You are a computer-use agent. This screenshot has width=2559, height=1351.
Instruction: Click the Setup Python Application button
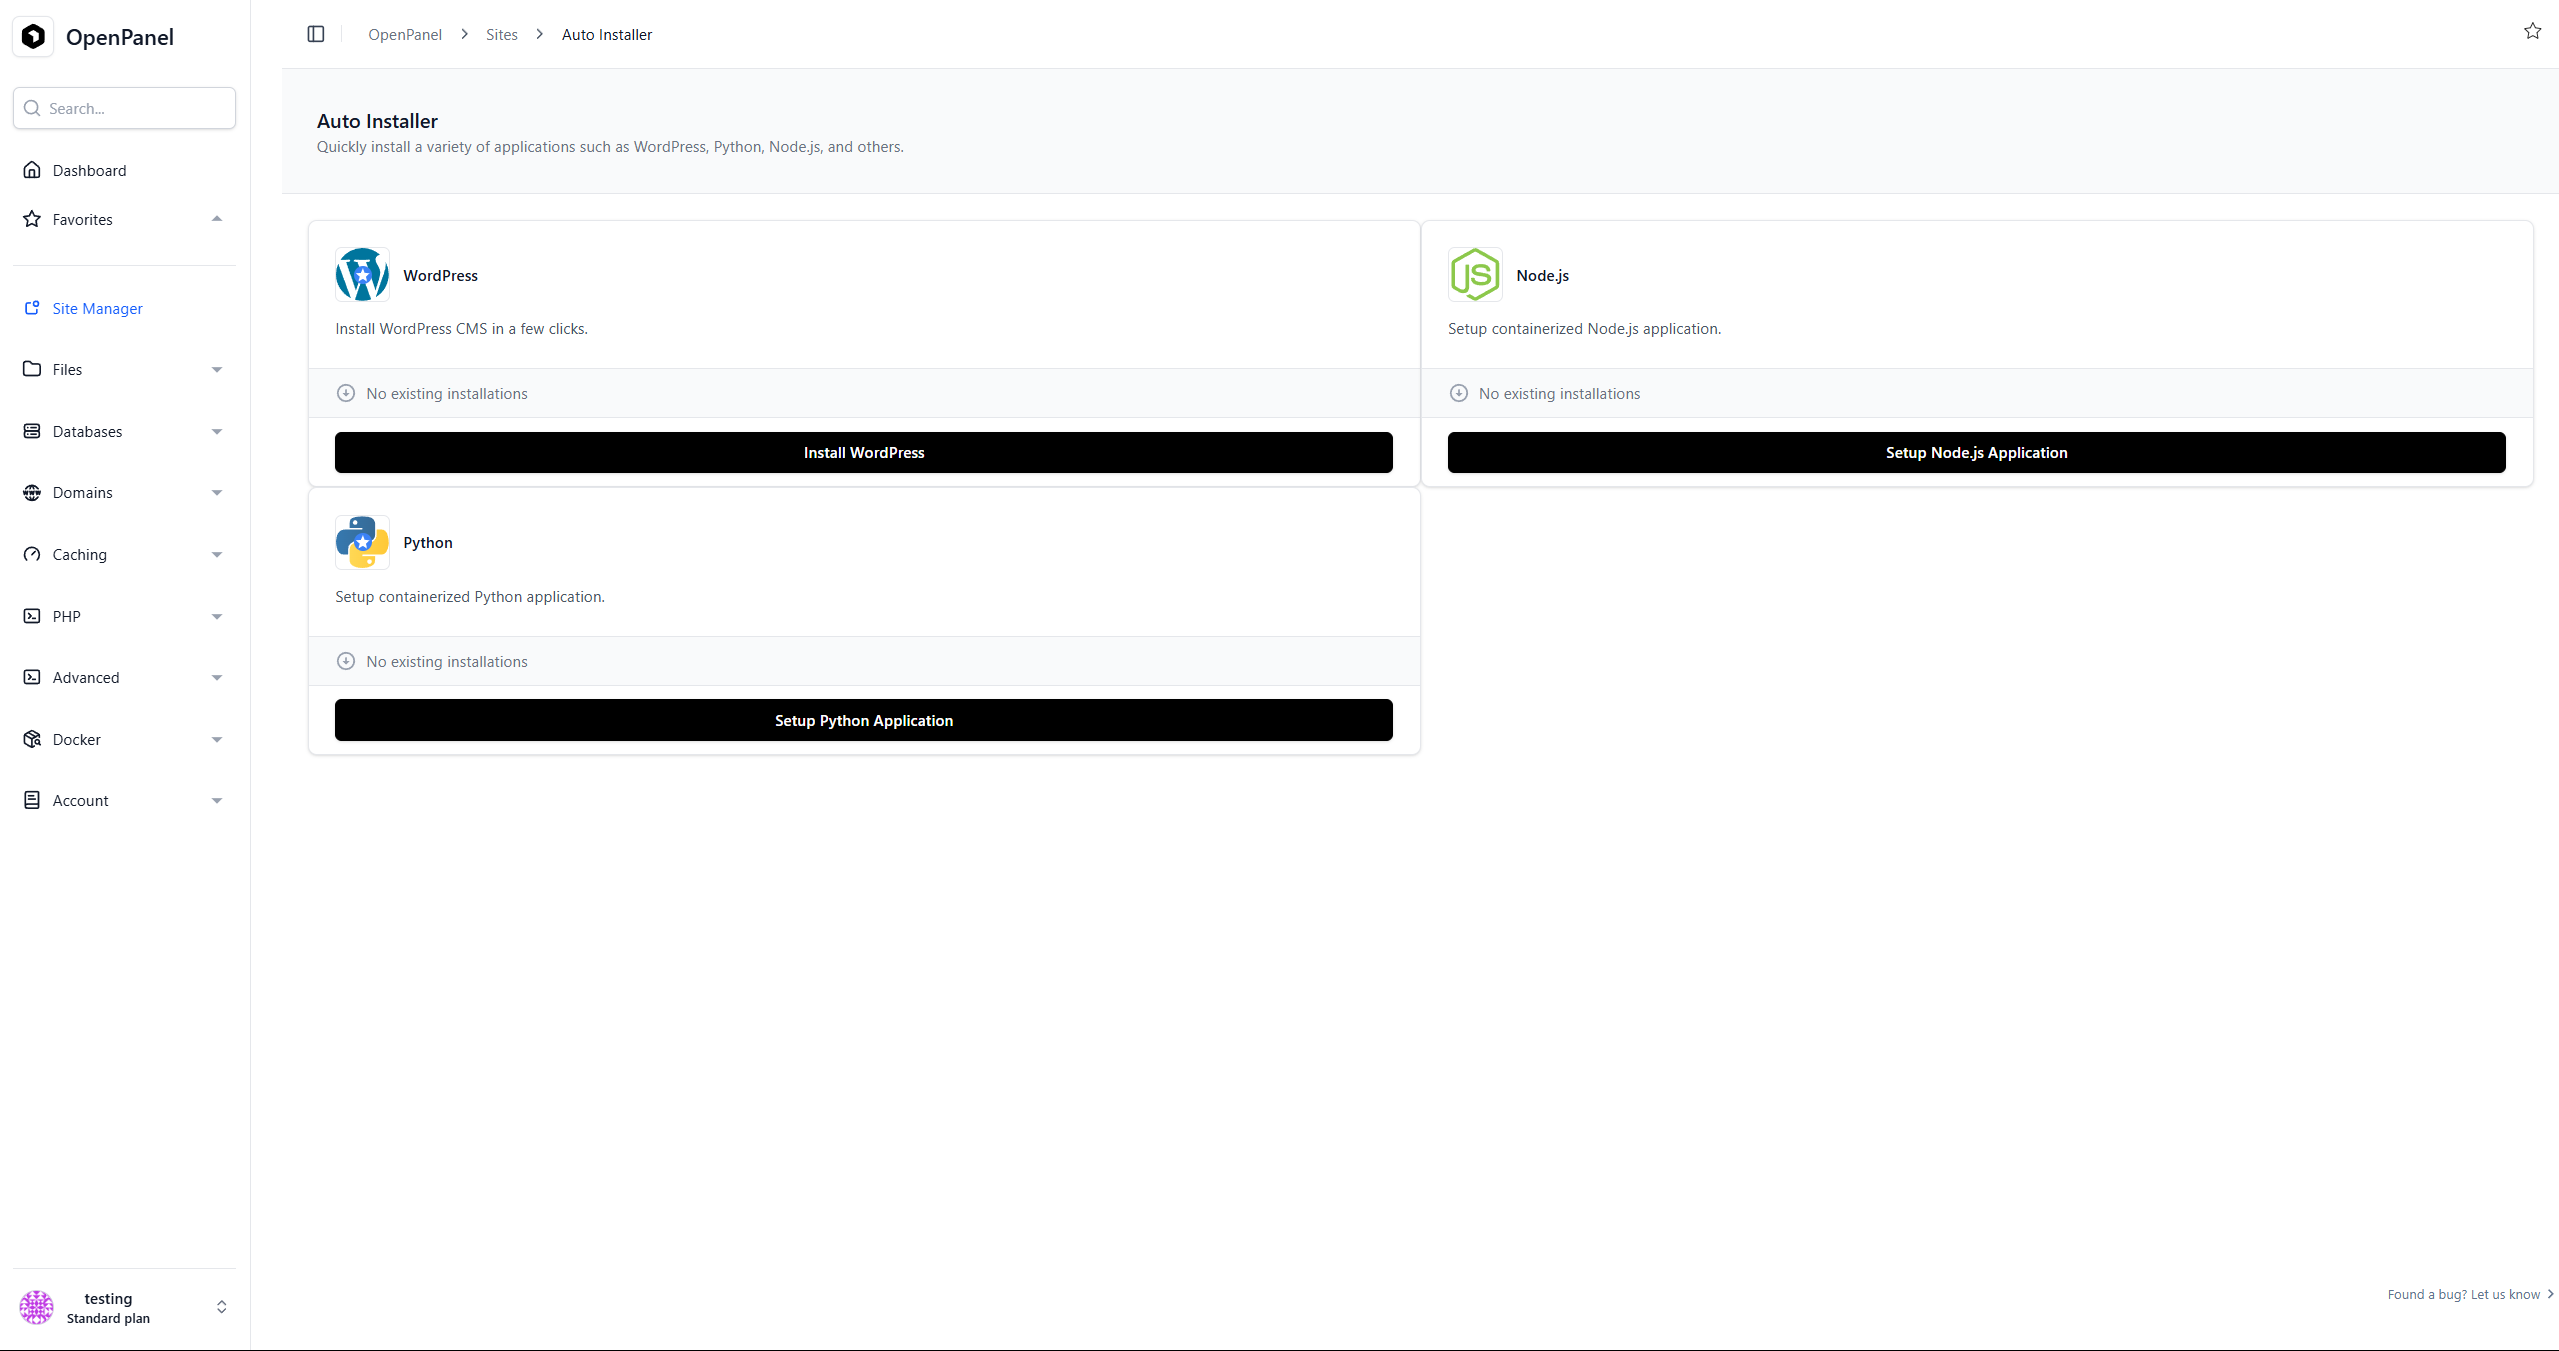(x=864, y=720)
